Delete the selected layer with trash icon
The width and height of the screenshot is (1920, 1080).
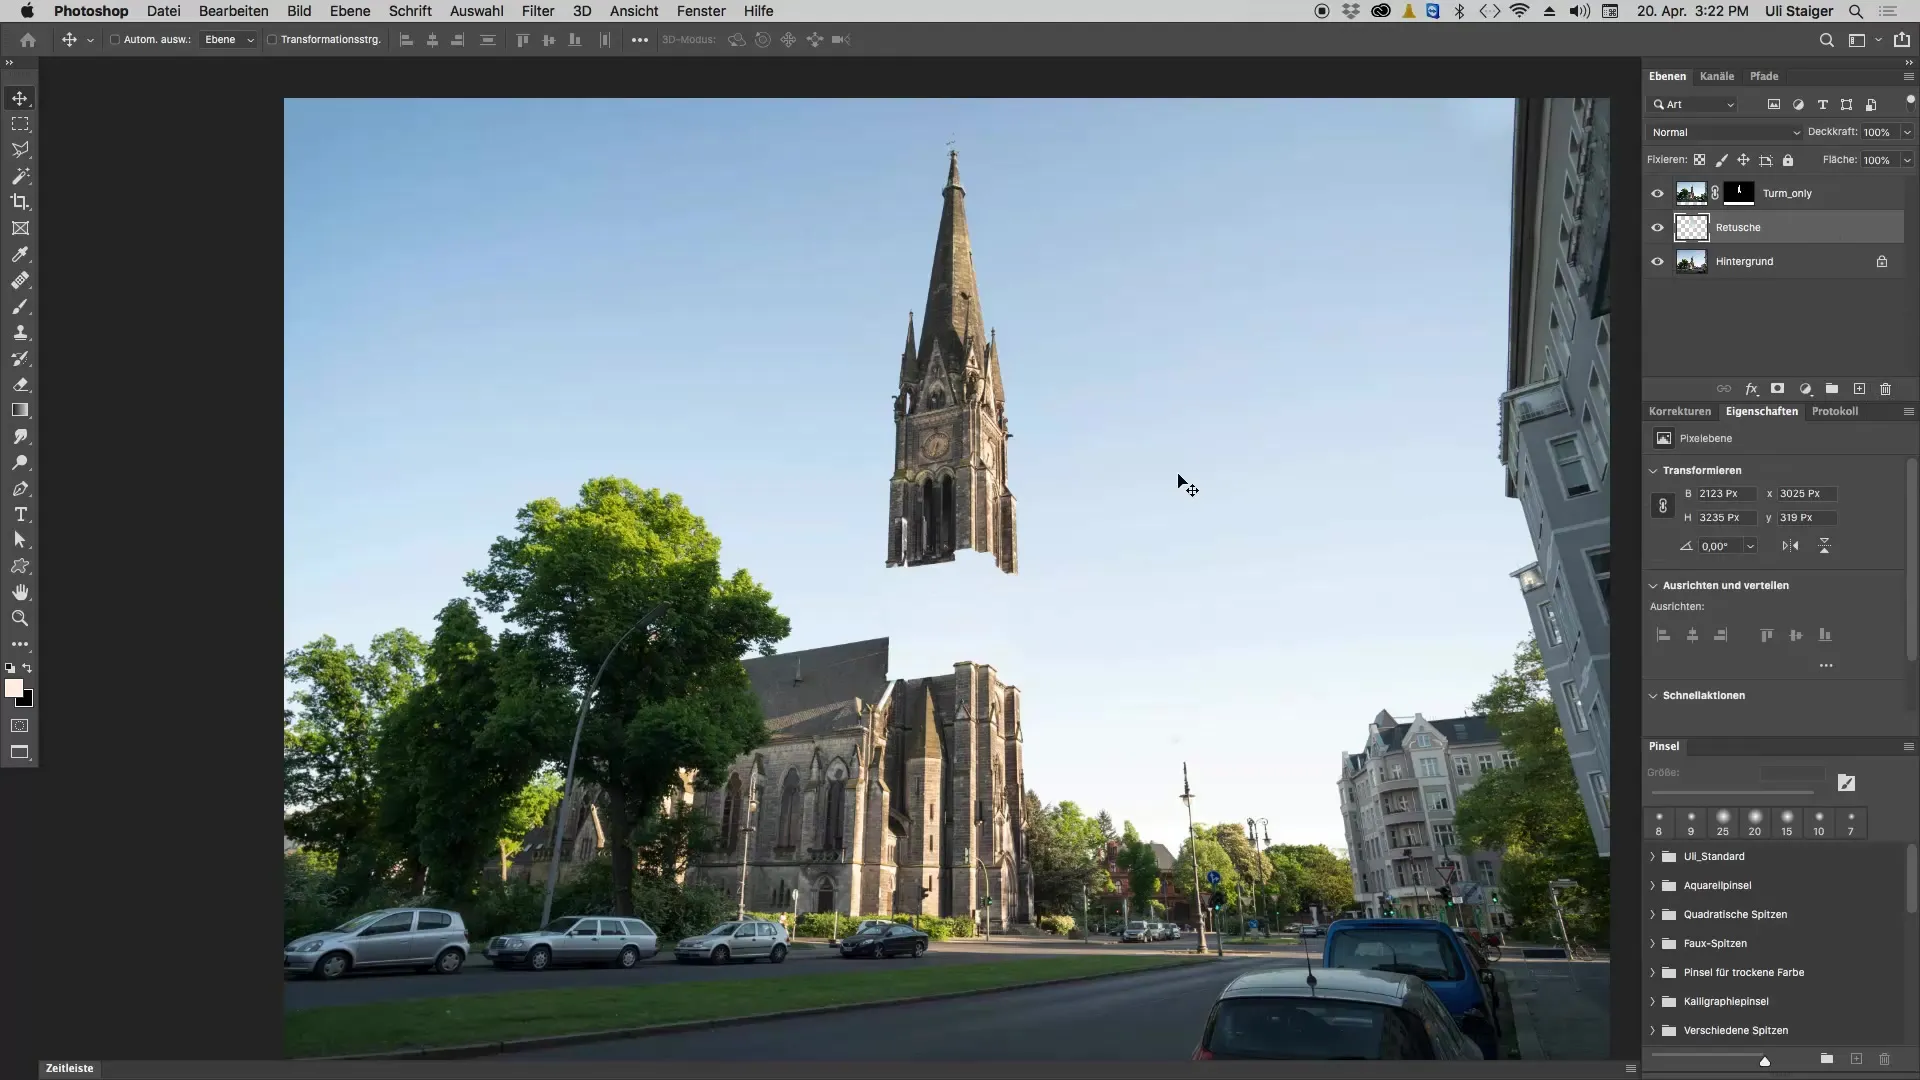tap(1885, 388)
